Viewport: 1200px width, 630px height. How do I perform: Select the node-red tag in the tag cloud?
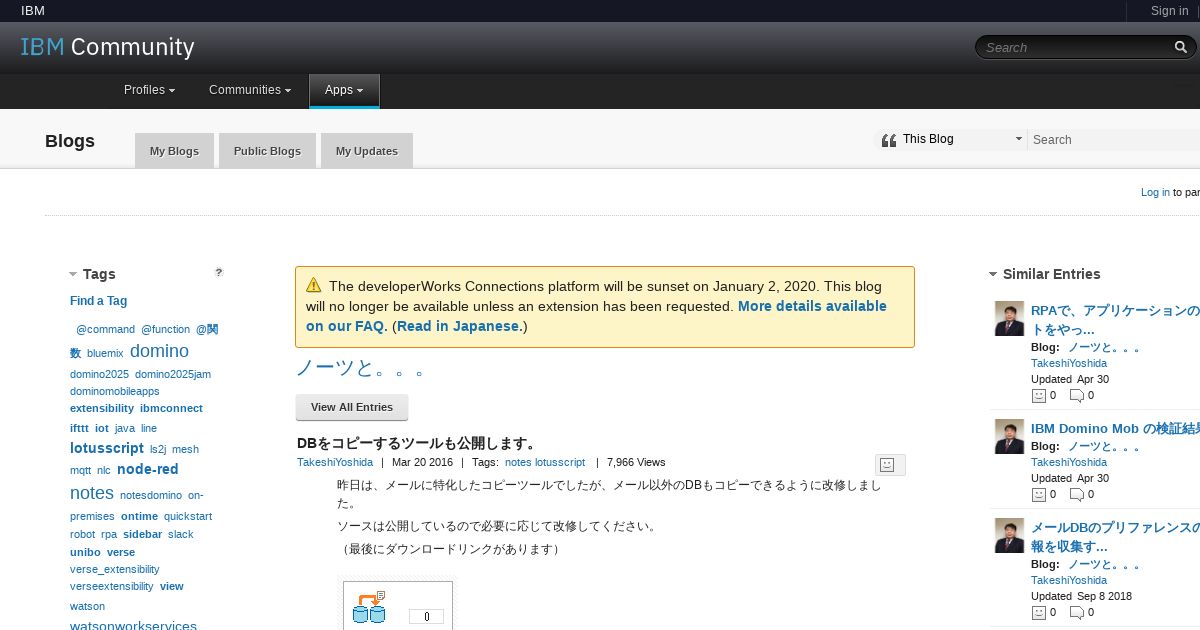point(148,469)
